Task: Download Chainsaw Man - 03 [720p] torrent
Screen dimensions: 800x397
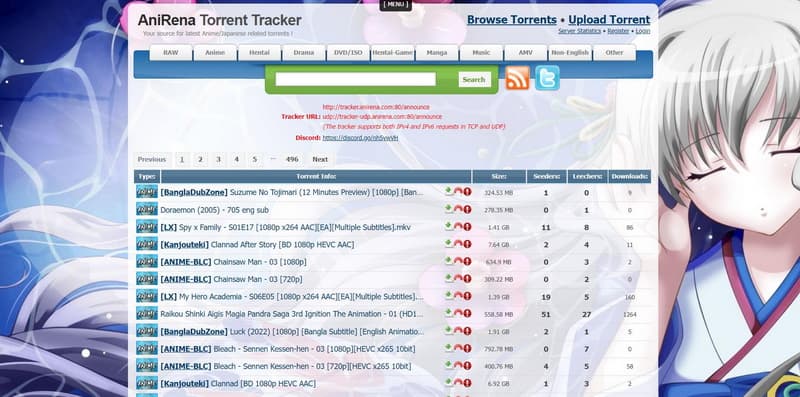Action: point(449,279)
